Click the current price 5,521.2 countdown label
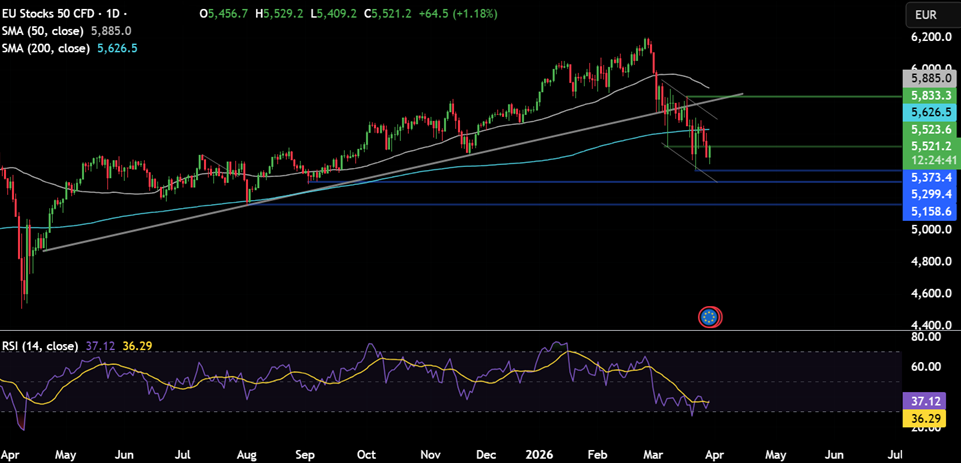This screenshot has height=463, width=961. point(929,152)
